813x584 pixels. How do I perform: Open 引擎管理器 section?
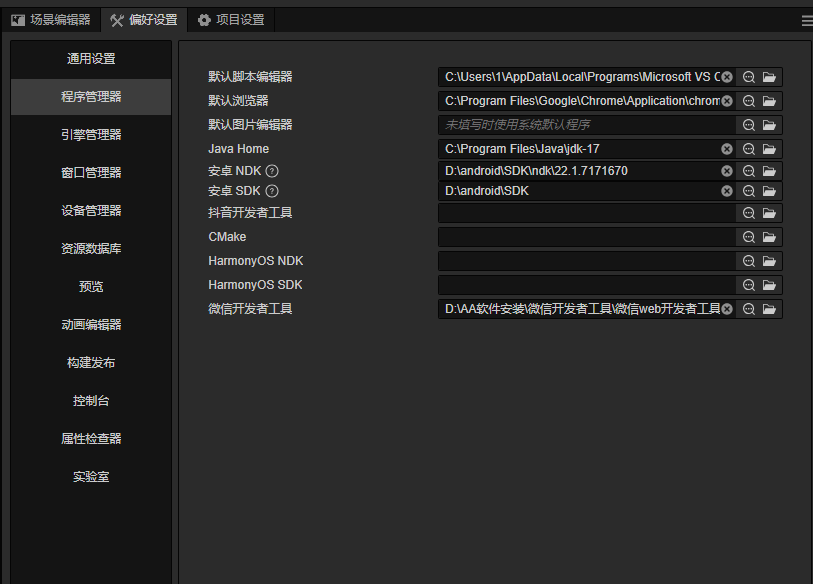click(x=91, y=135)
